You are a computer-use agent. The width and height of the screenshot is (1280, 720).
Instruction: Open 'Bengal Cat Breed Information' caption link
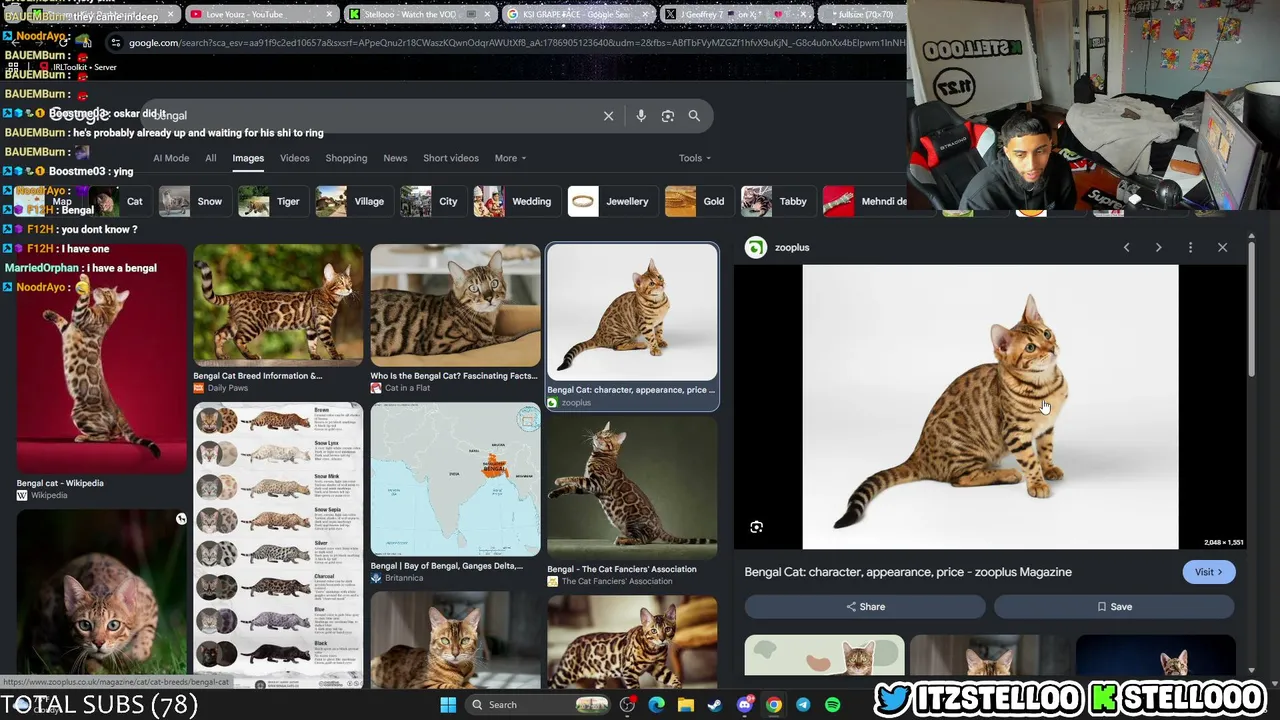click(x=258, y=376)
